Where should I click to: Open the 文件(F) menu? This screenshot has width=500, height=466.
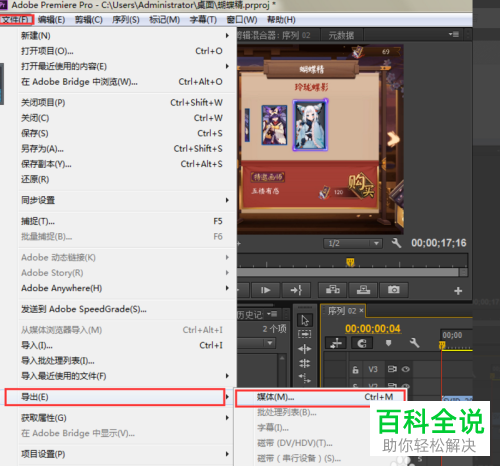16,20
